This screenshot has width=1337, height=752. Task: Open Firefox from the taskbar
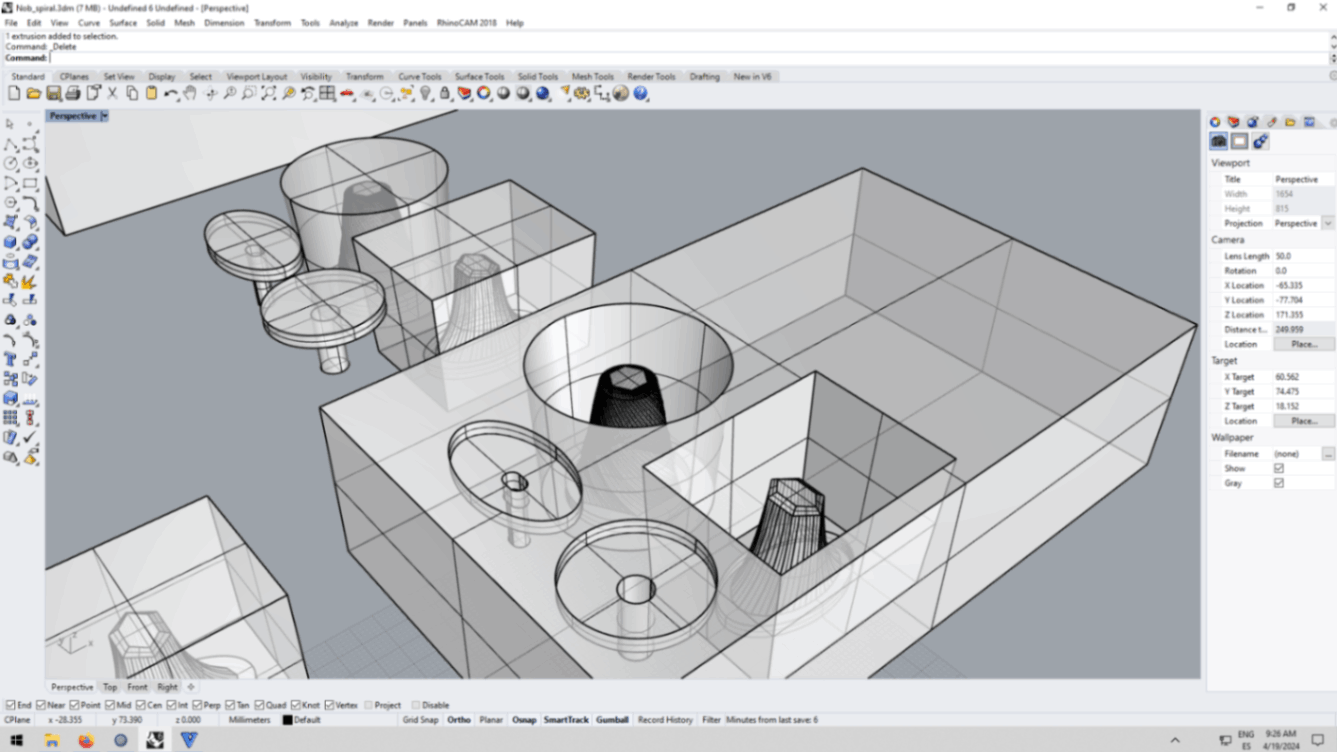pyautogui.click(x=86, y=741)
